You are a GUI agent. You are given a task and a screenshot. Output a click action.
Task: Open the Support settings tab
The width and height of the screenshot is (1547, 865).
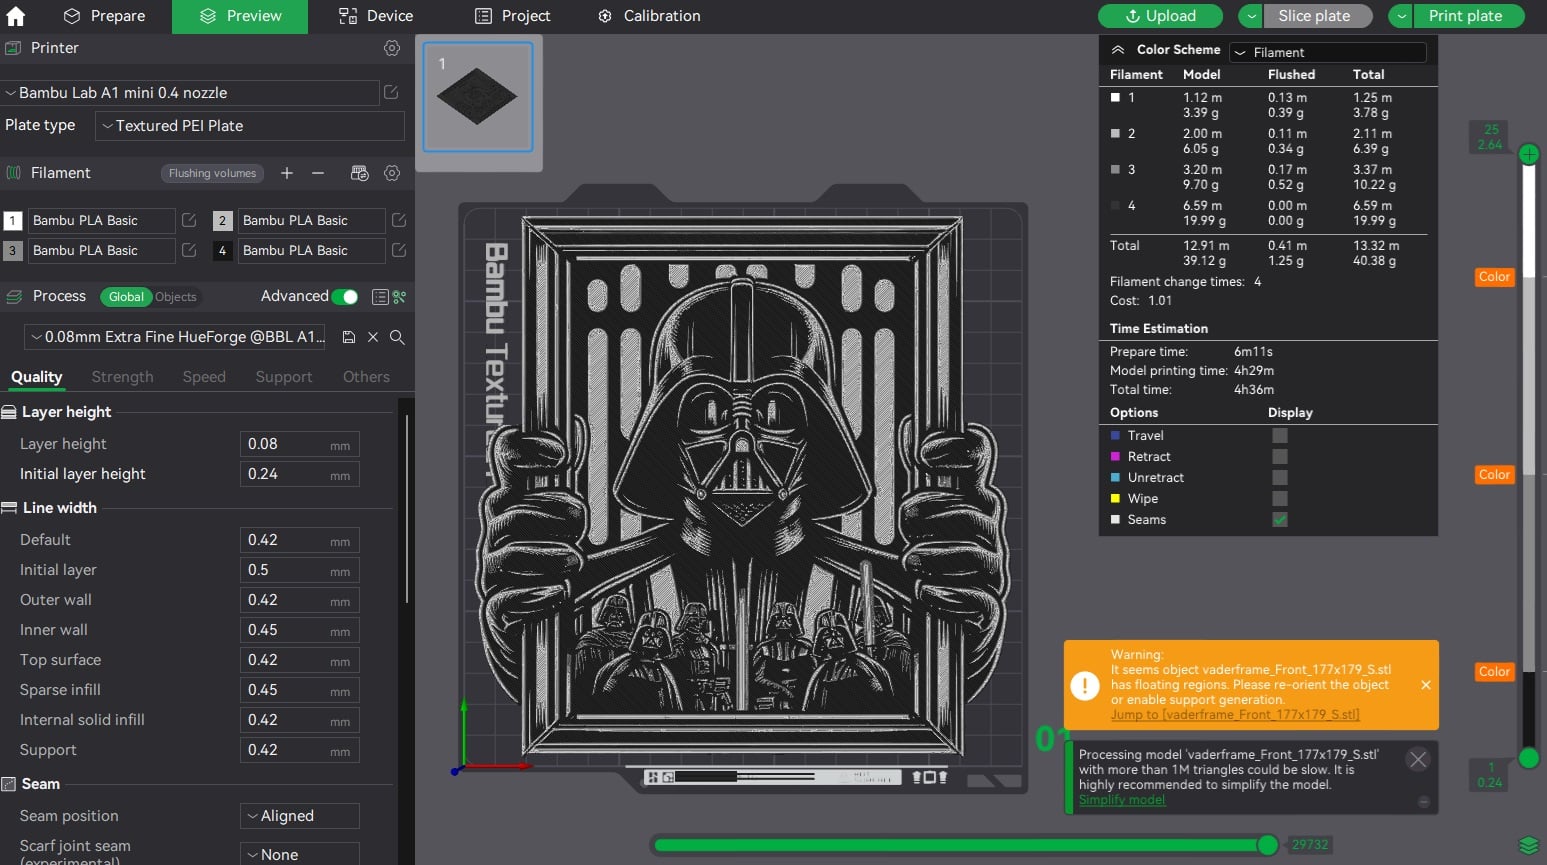(284, 377)
